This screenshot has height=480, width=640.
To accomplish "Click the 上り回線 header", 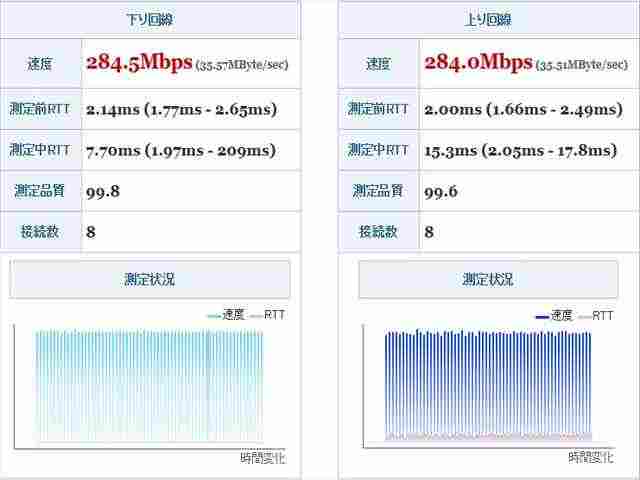I will coord(488,19).
